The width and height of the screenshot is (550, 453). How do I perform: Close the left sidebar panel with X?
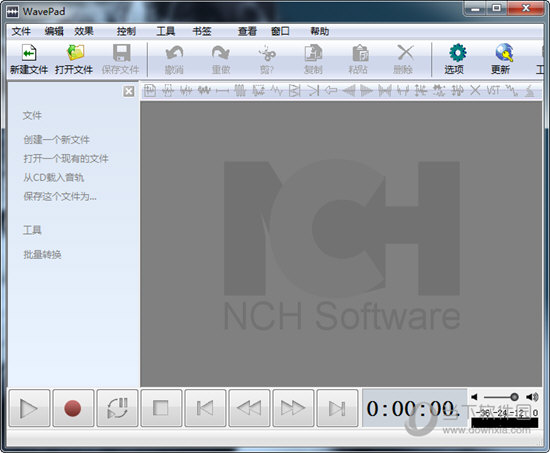pos(129,92)
